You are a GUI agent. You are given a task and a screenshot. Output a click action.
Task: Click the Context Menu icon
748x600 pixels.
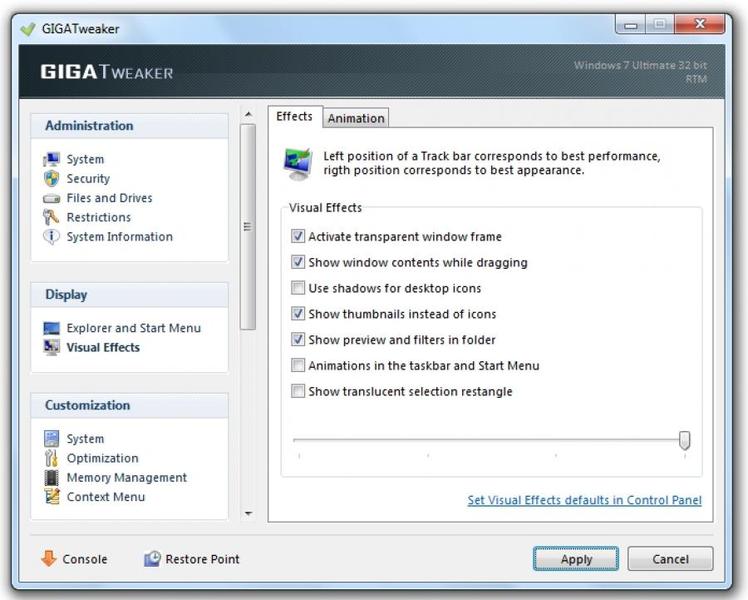coord(52,497)
